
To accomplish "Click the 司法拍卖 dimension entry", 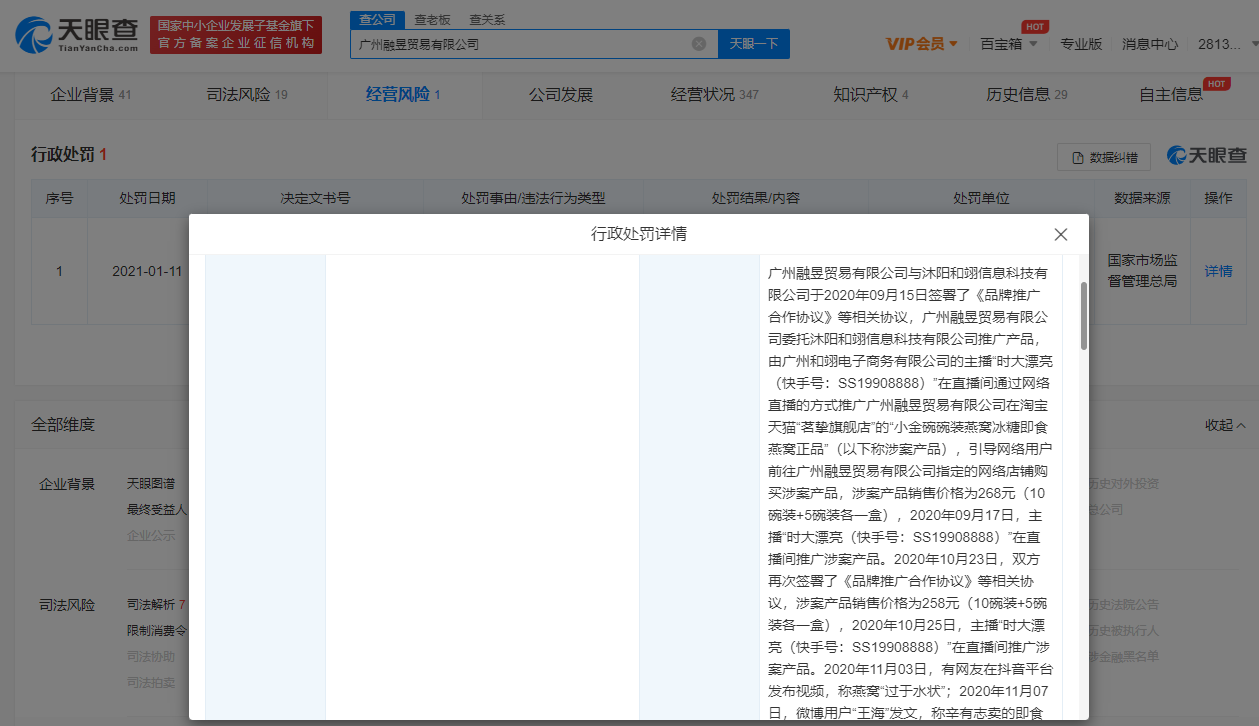I will [151, 682].
